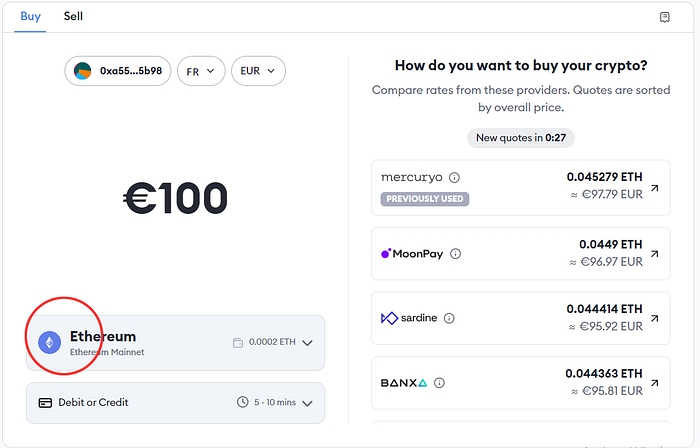Image resolution: width=700 pixels, height=448 pixels.
Task: Click the MoonPay info icon
Action: [x=456, y=254]
